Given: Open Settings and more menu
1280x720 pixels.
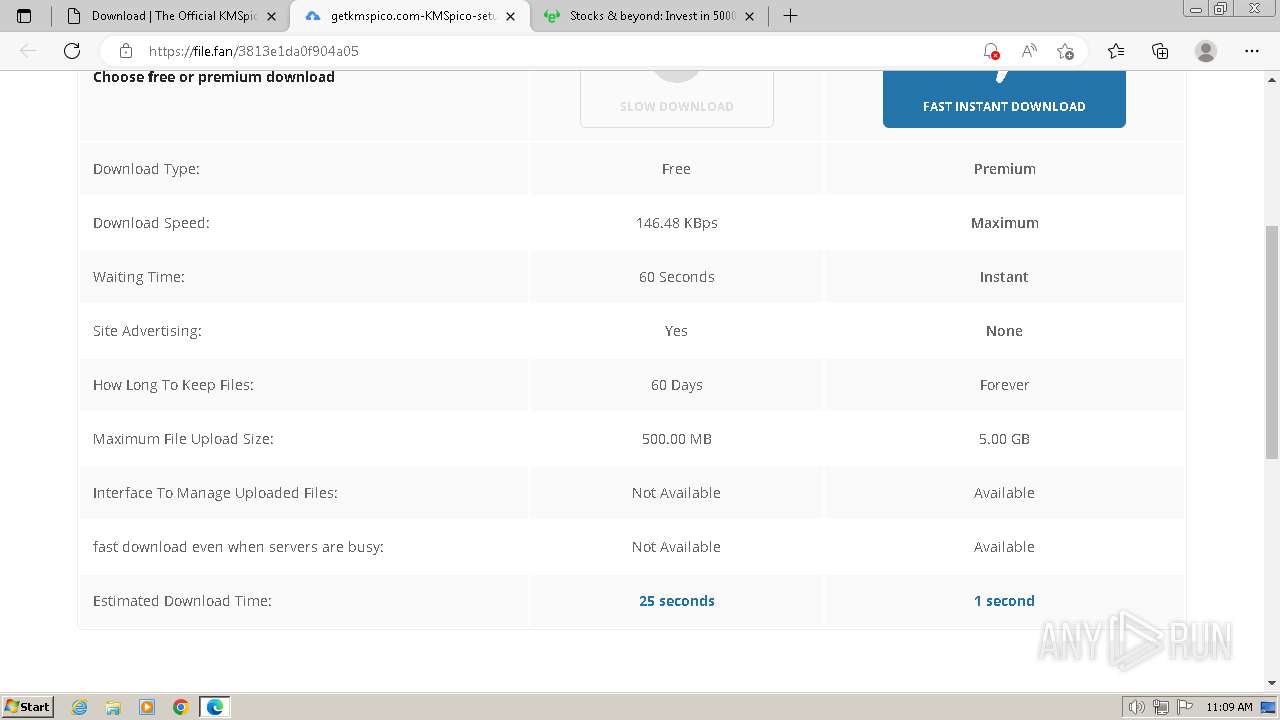Looking at the screenshot, I should point(1252,51).
